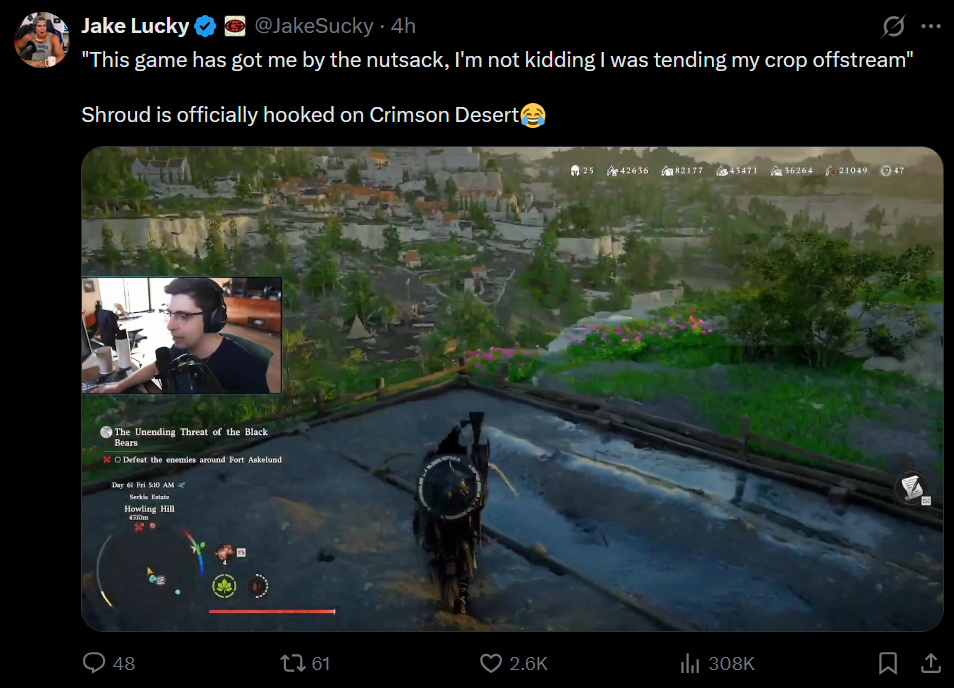This screenshot has height=688, width=954.
Task: Like the post with heart icon
Action: (491, 662)
